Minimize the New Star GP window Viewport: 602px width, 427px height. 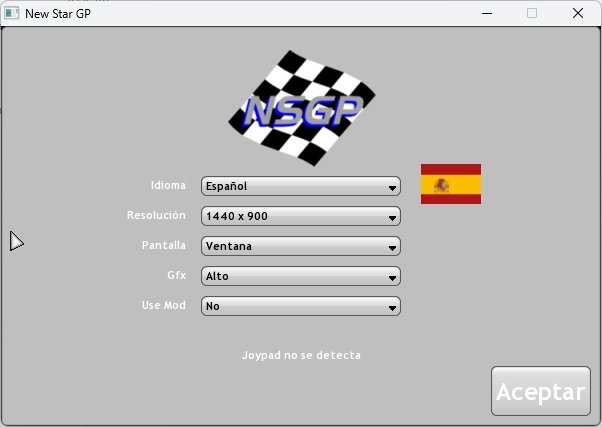[x=487, y=13]
